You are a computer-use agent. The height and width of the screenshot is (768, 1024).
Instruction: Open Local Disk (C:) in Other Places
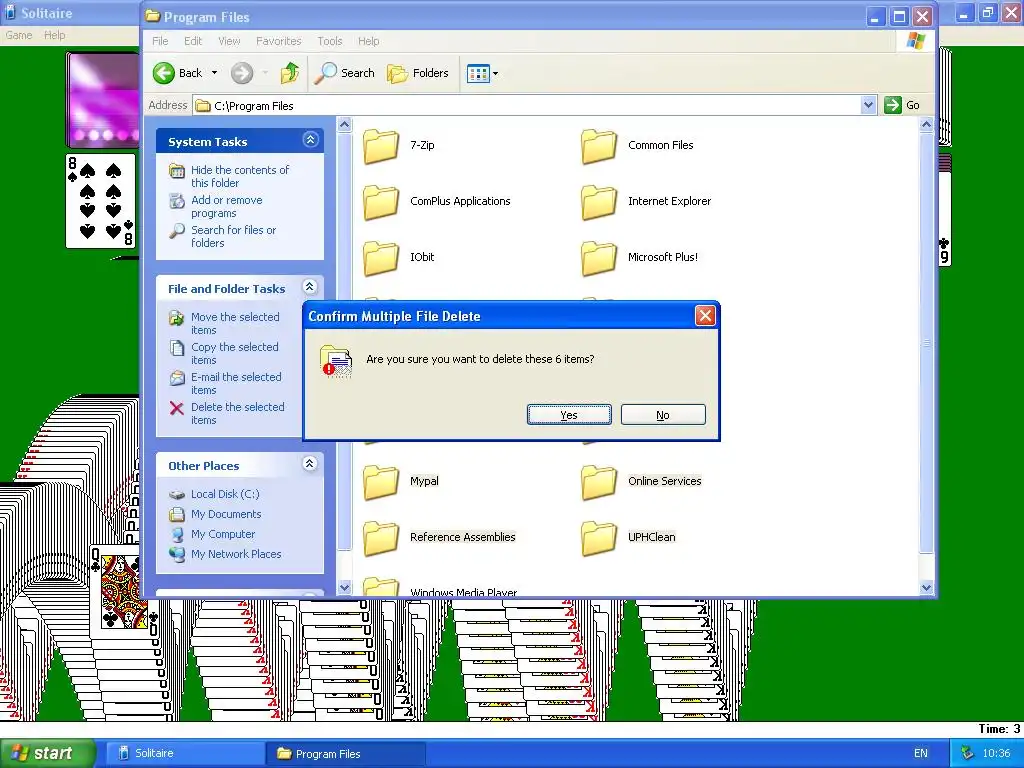[225, 494]
